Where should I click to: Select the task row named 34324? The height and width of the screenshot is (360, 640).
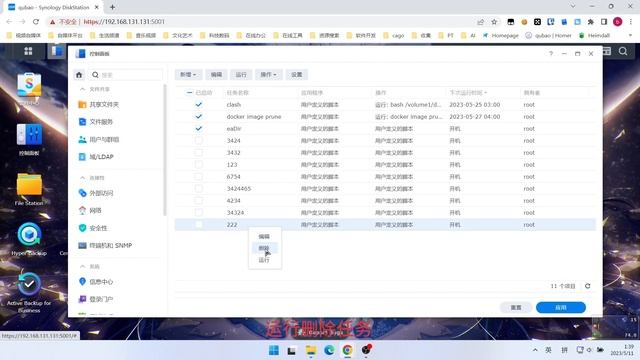[x=385, y=213]
